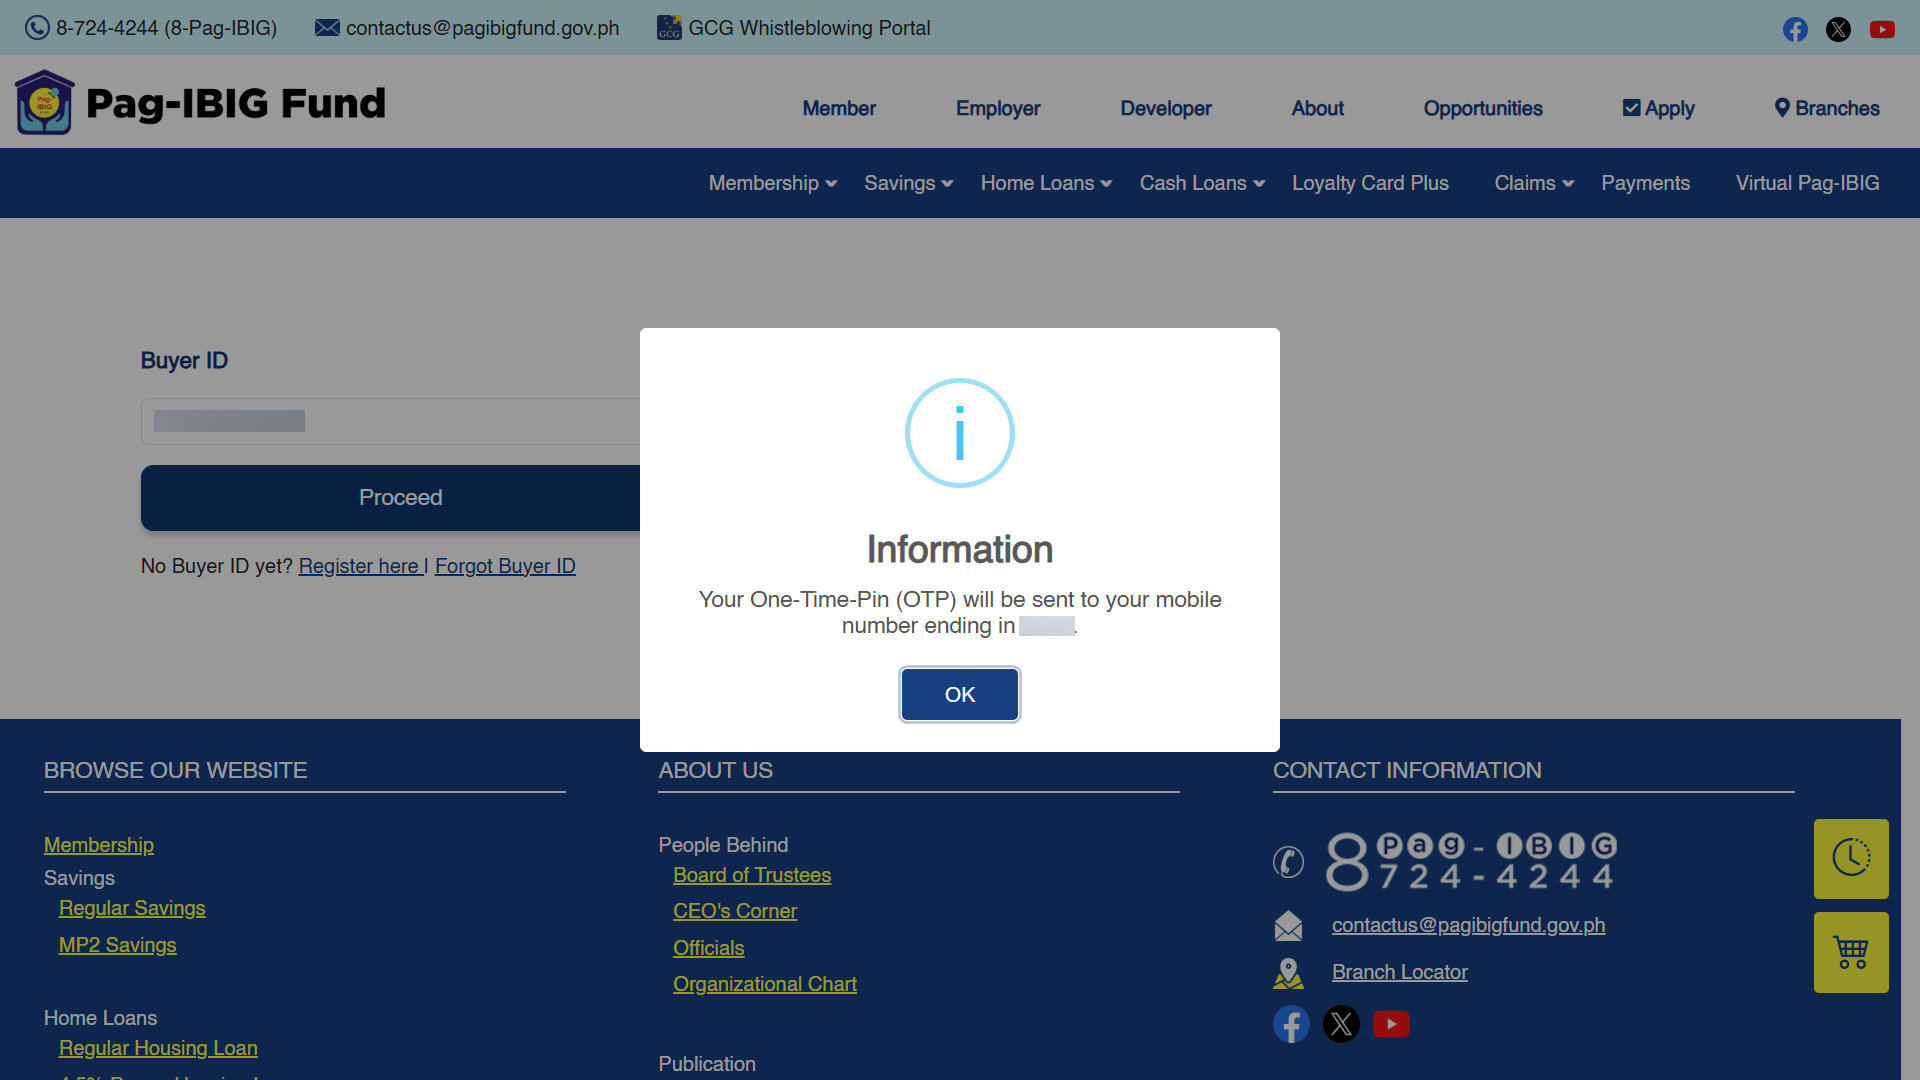Open CEO's Corner footer link

(x=735, y=911)
